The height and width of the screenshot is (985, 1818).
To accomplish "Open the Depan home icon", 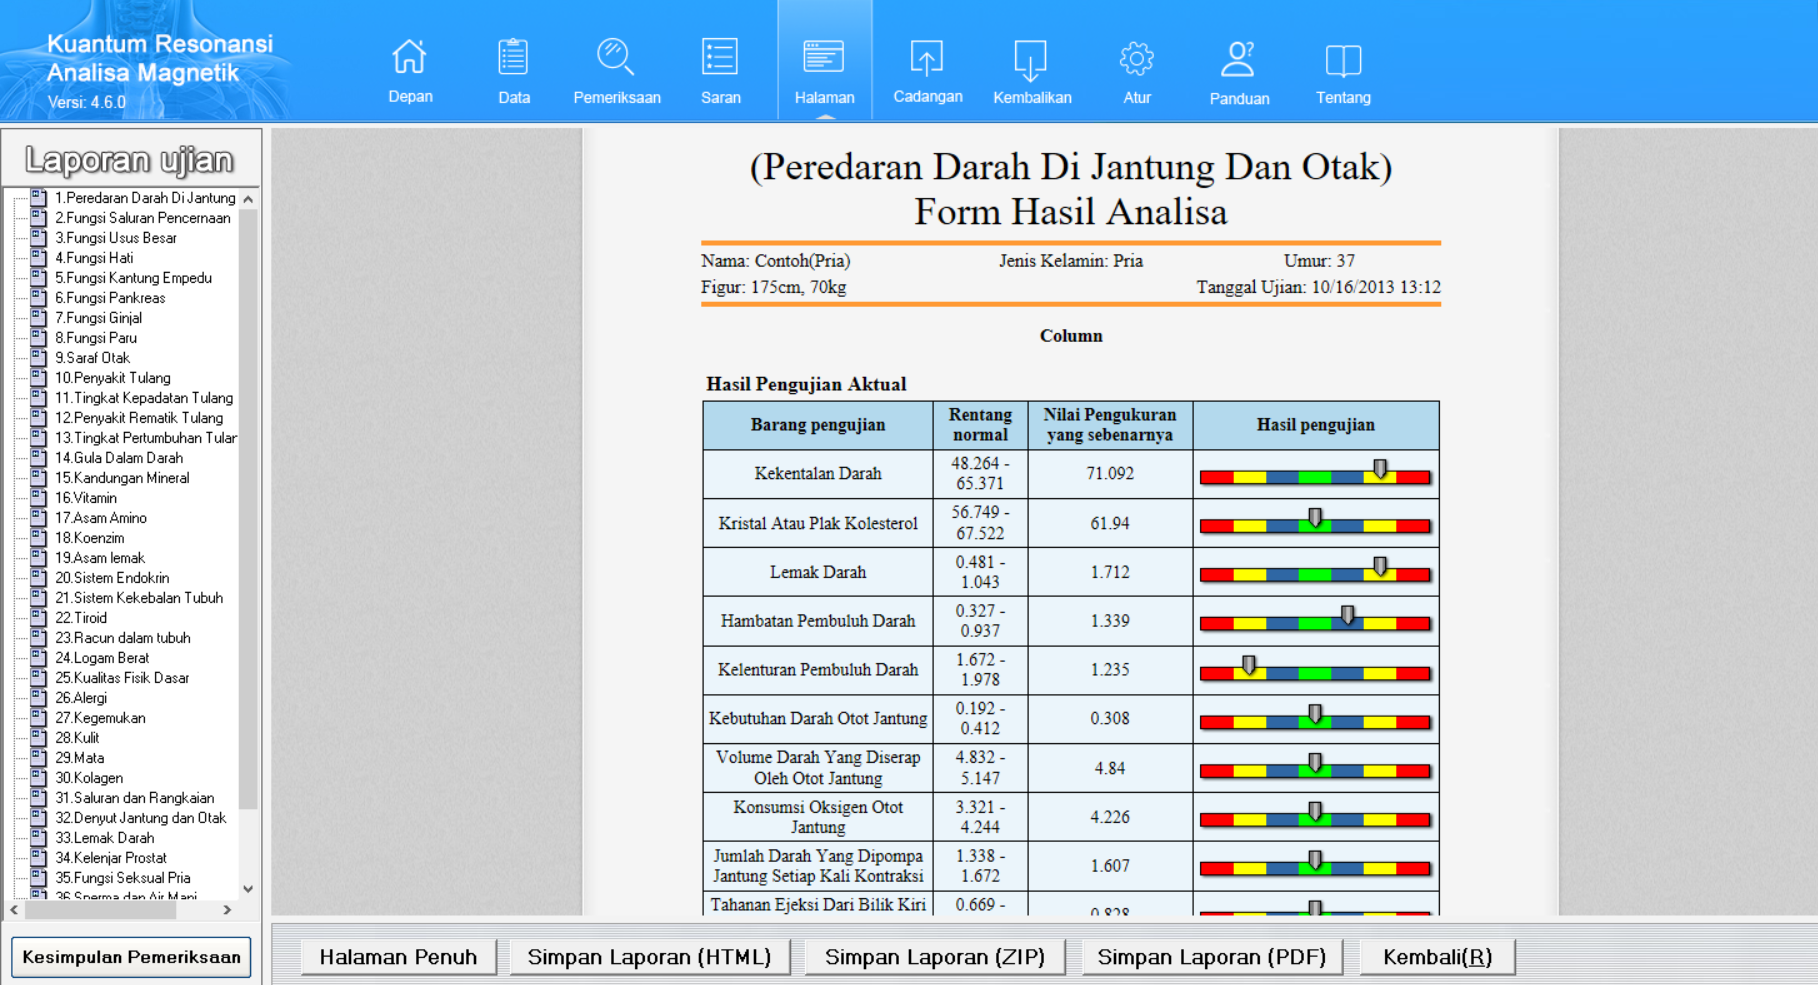I will (x=410, y=58).
